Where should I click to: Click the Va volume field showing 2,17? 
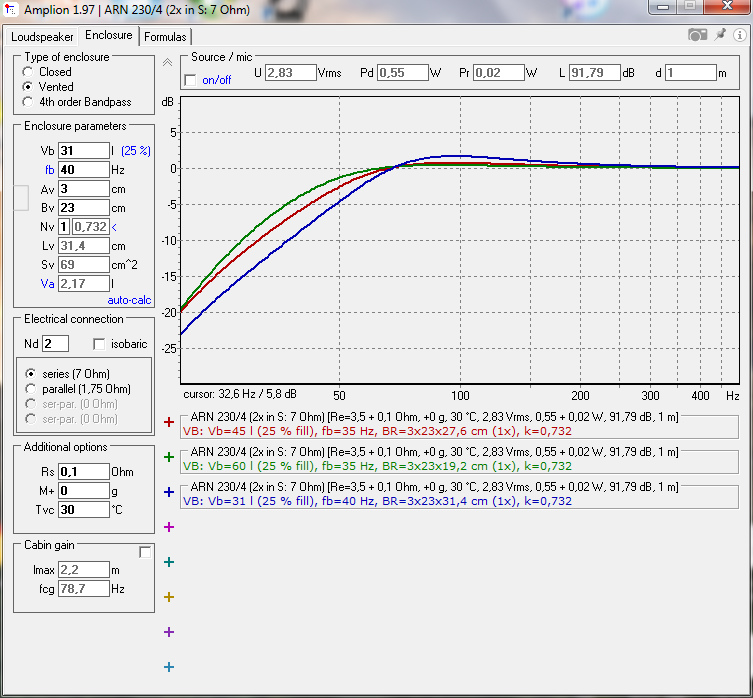(x=84, y=283)
